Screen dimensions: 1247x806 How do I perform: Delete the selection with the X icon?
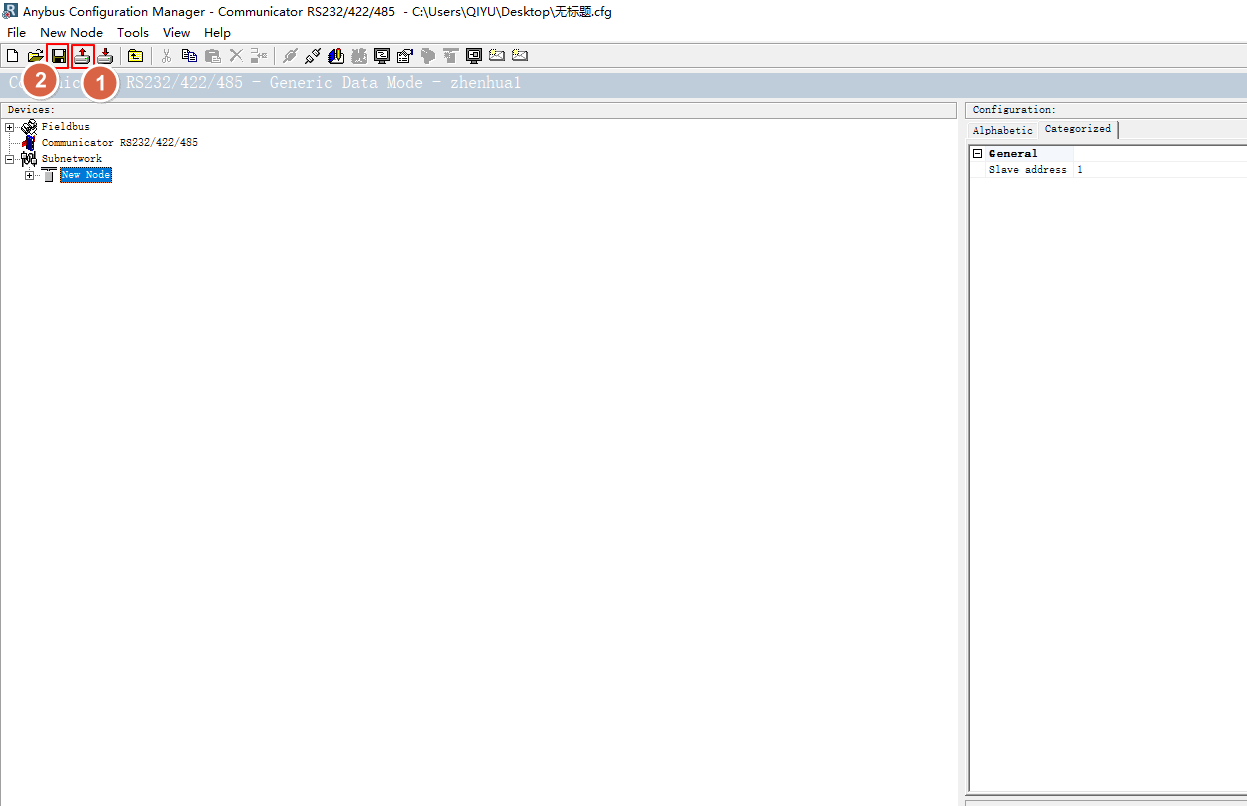pos(236,56)
